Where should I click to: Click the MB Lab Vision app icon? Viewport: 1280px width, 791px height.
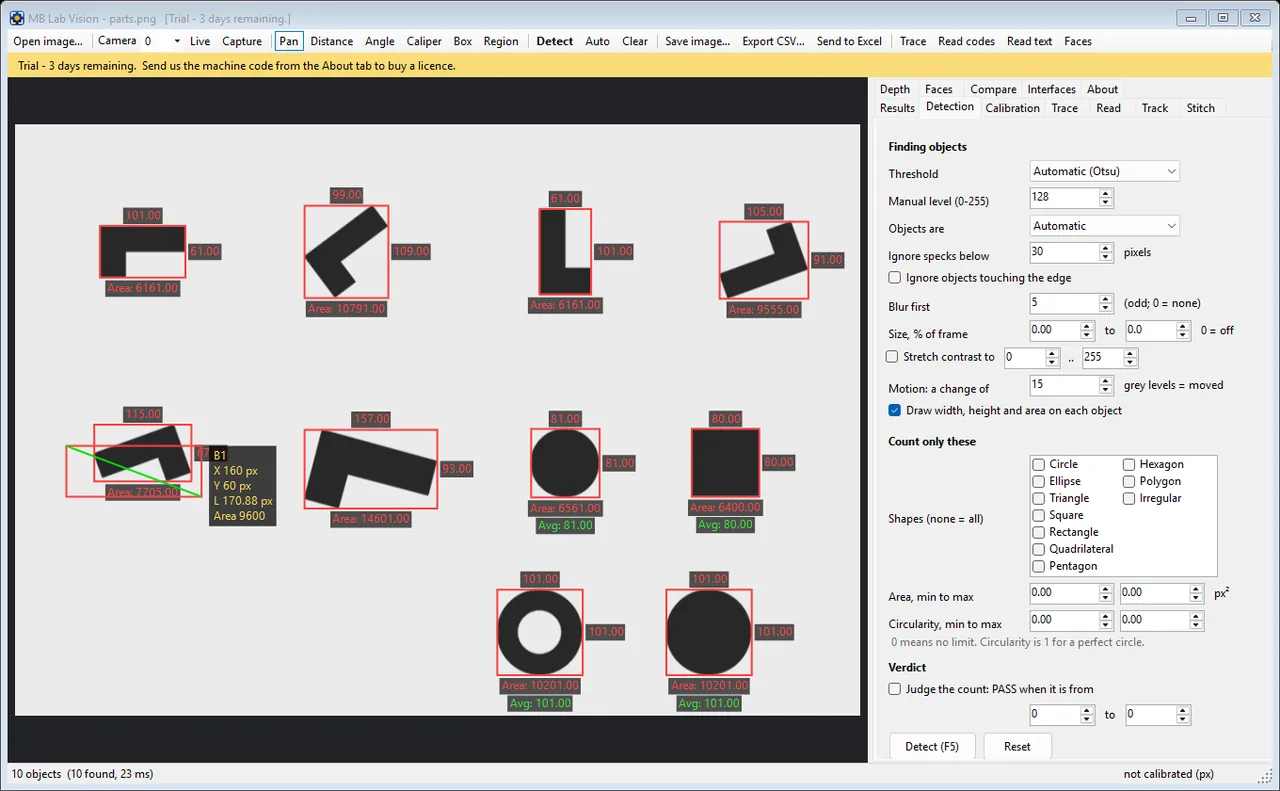pyautogui.click(x=17, y=17)
